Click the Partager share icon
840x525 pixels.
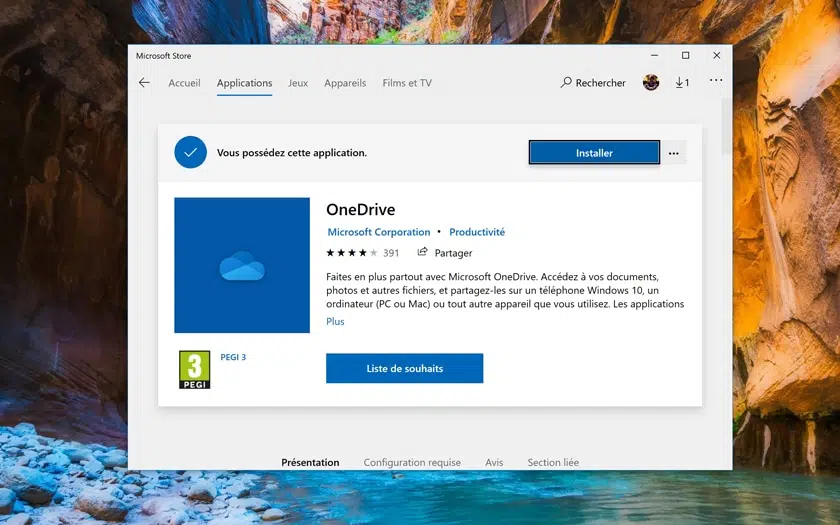[x=423, y=252]
